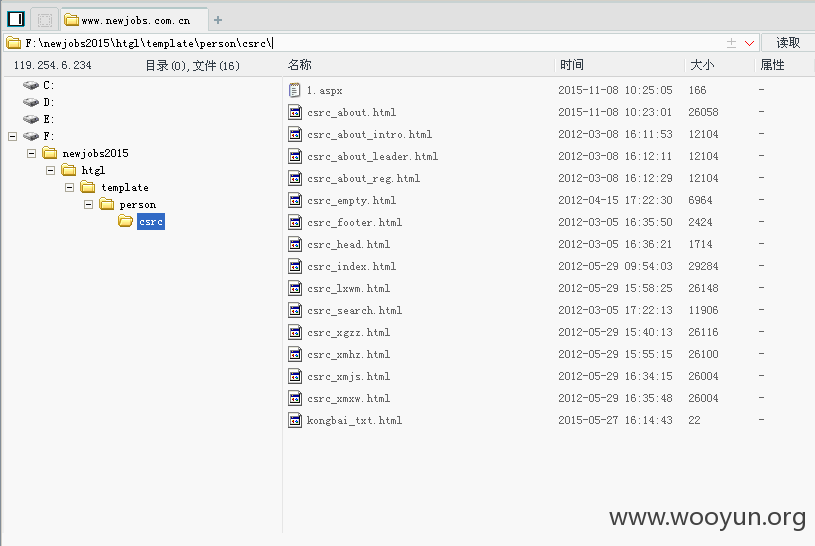This screenshot has height=546, width=815.
Task: Click the csrc_index.html file icon
Action: (x=295, y=266)
